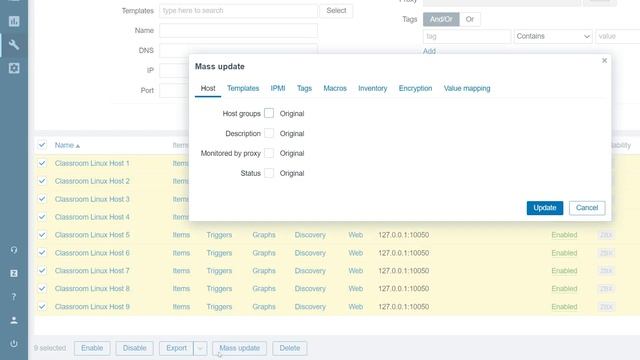The image size is (640, 360).
Task: Open the User settings person icon
Action: pos(14,320)
